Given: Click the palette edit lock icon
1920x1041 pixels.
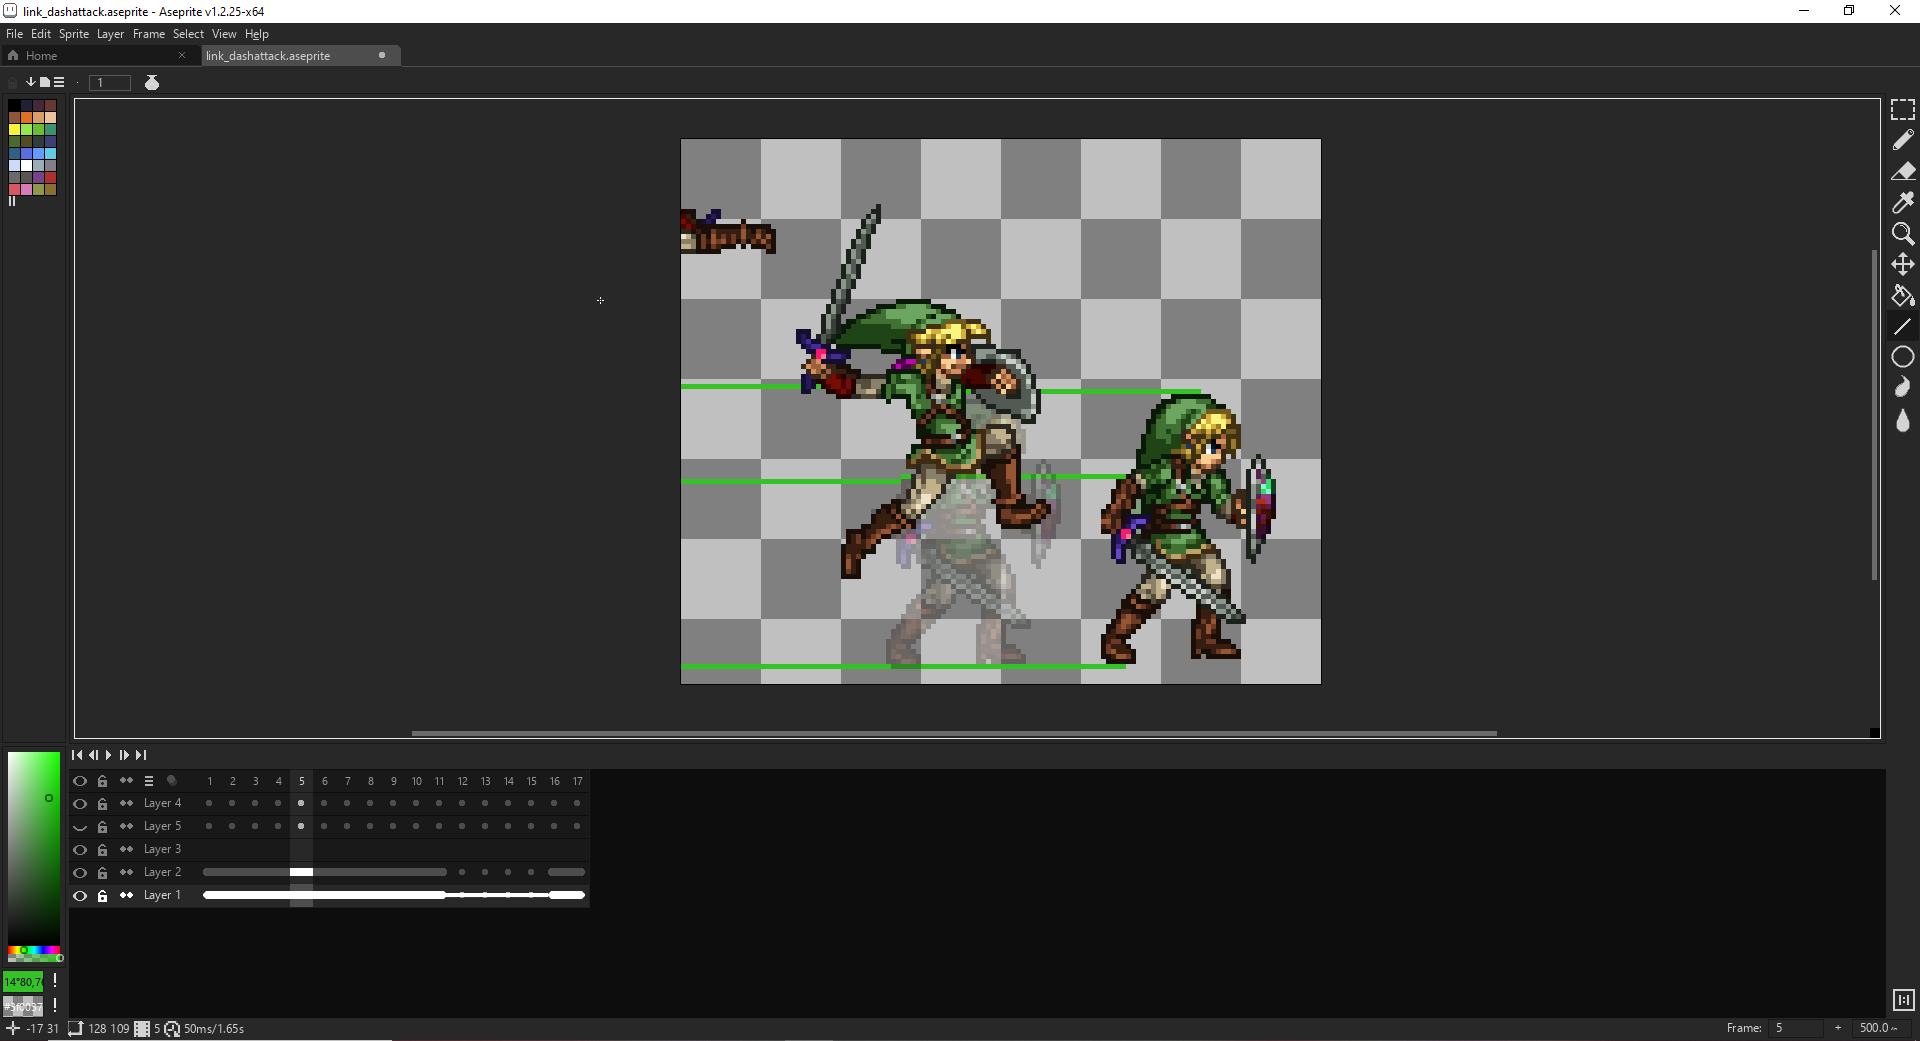Looking at the screenshot, I should (x=13, y=82).
